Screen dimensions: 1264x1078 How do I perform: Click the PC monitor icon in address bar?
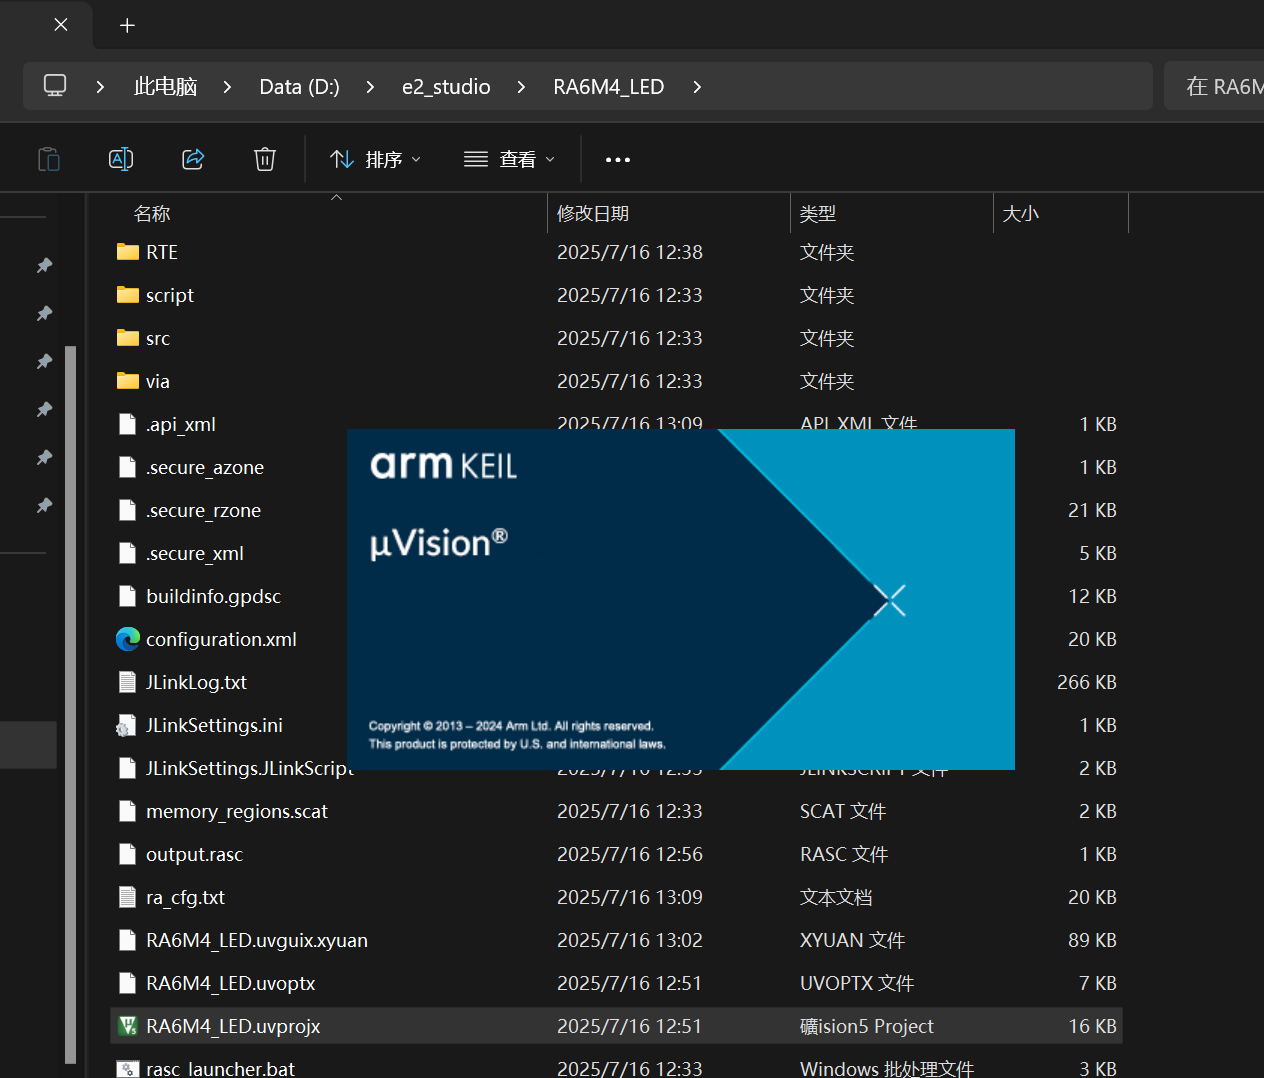[x=55, y=86]
